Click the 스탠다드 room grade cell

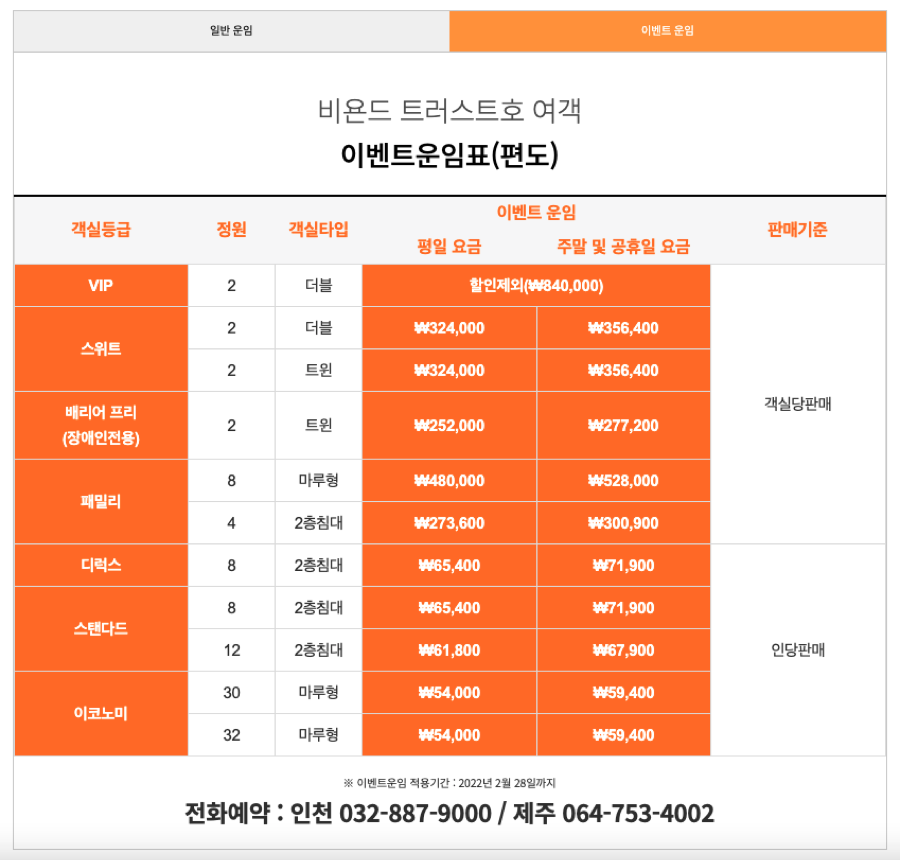coord(101,629)
